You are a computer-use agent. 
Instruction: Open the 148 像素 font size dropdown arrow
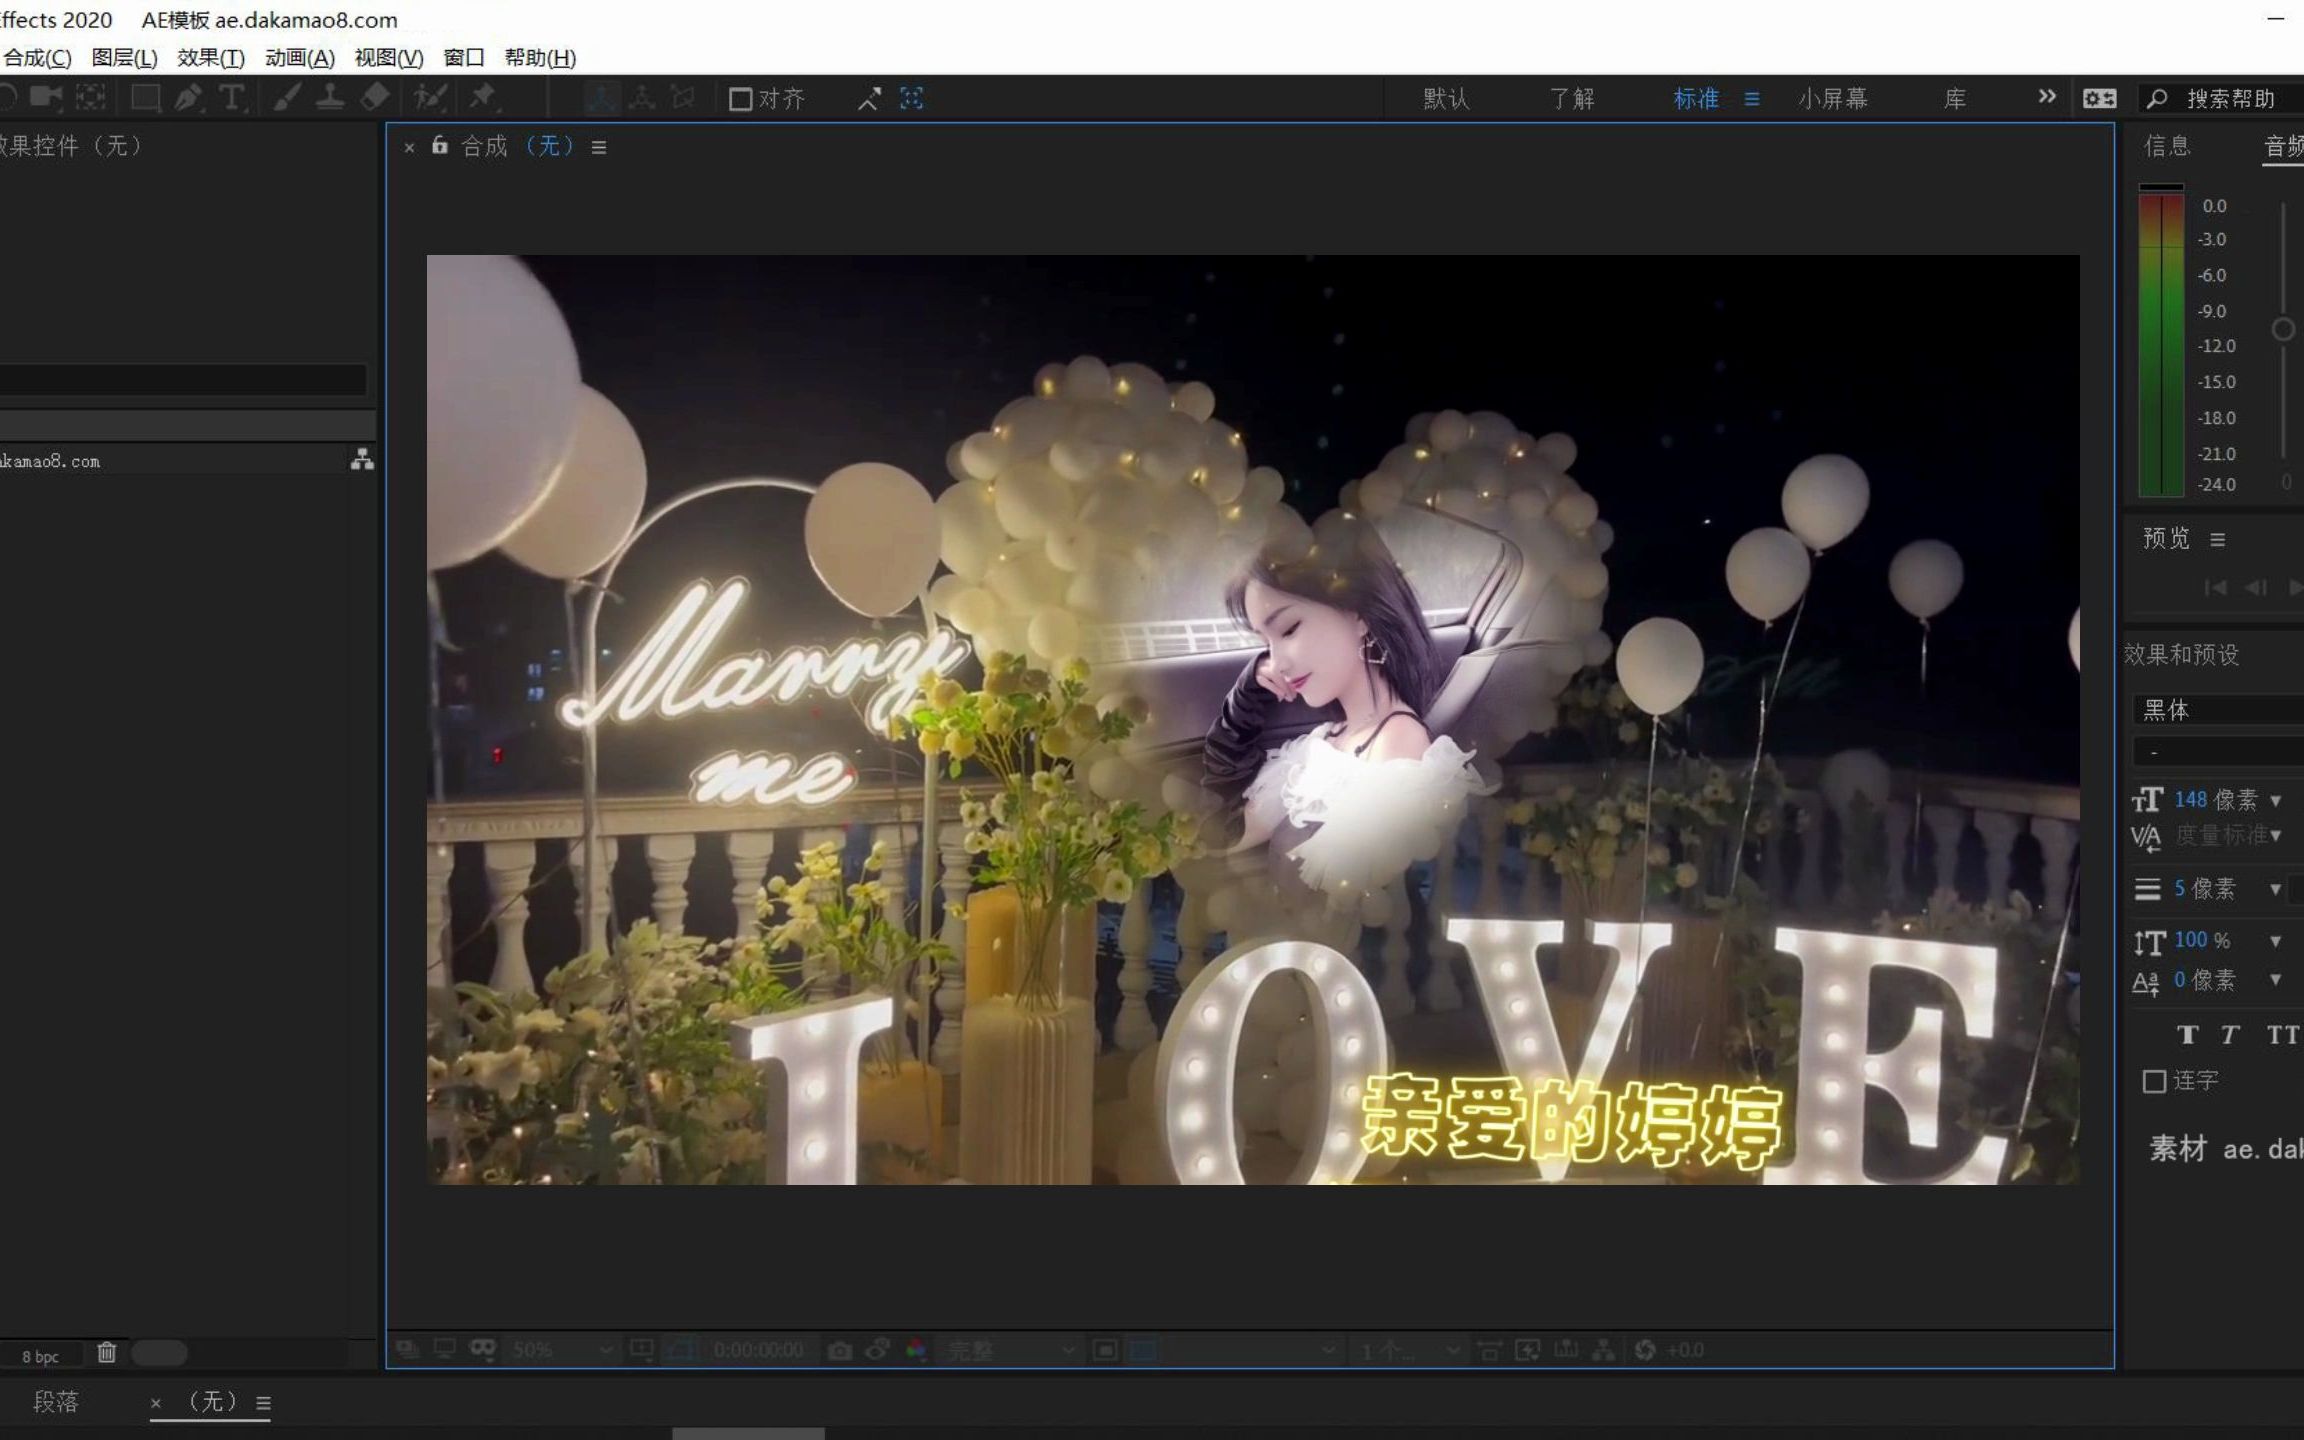(2276, 800)
